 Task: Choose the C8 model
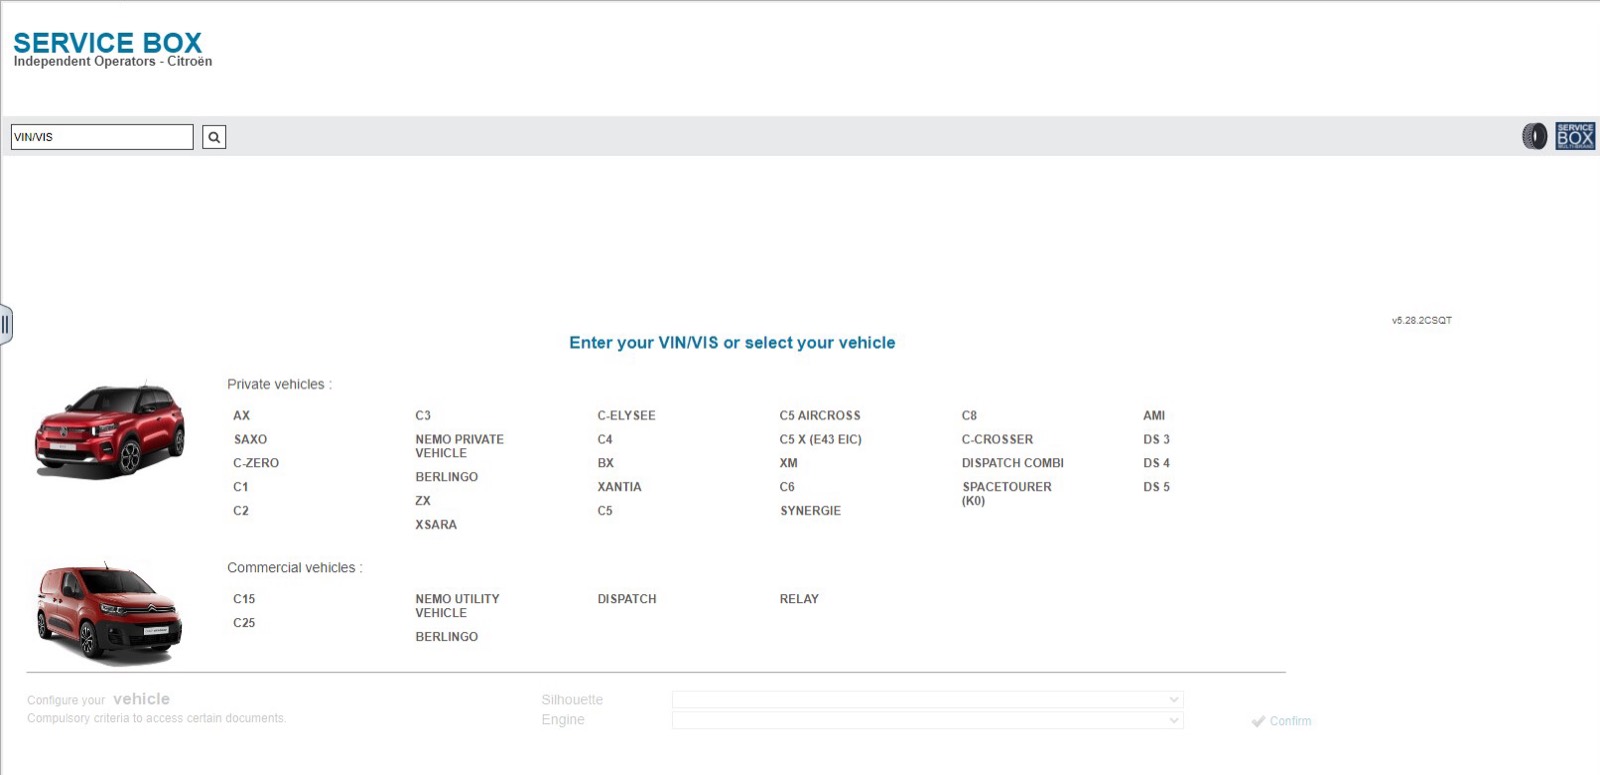[969, 415]
